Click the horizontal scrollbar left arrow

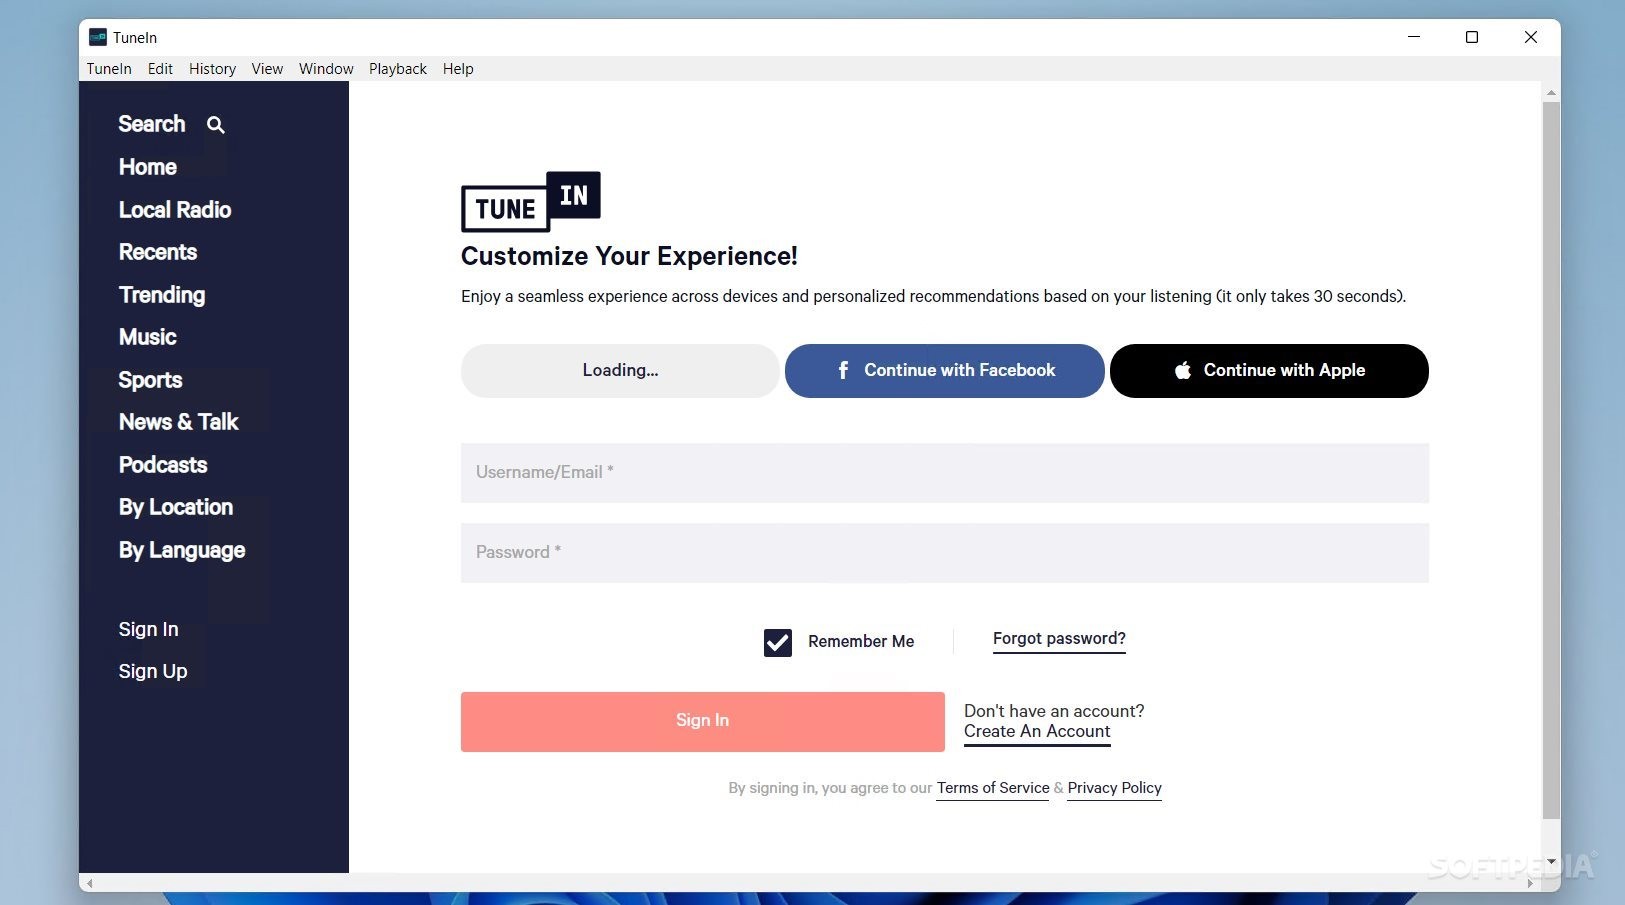pyautogui.click(x=90, y=883)
